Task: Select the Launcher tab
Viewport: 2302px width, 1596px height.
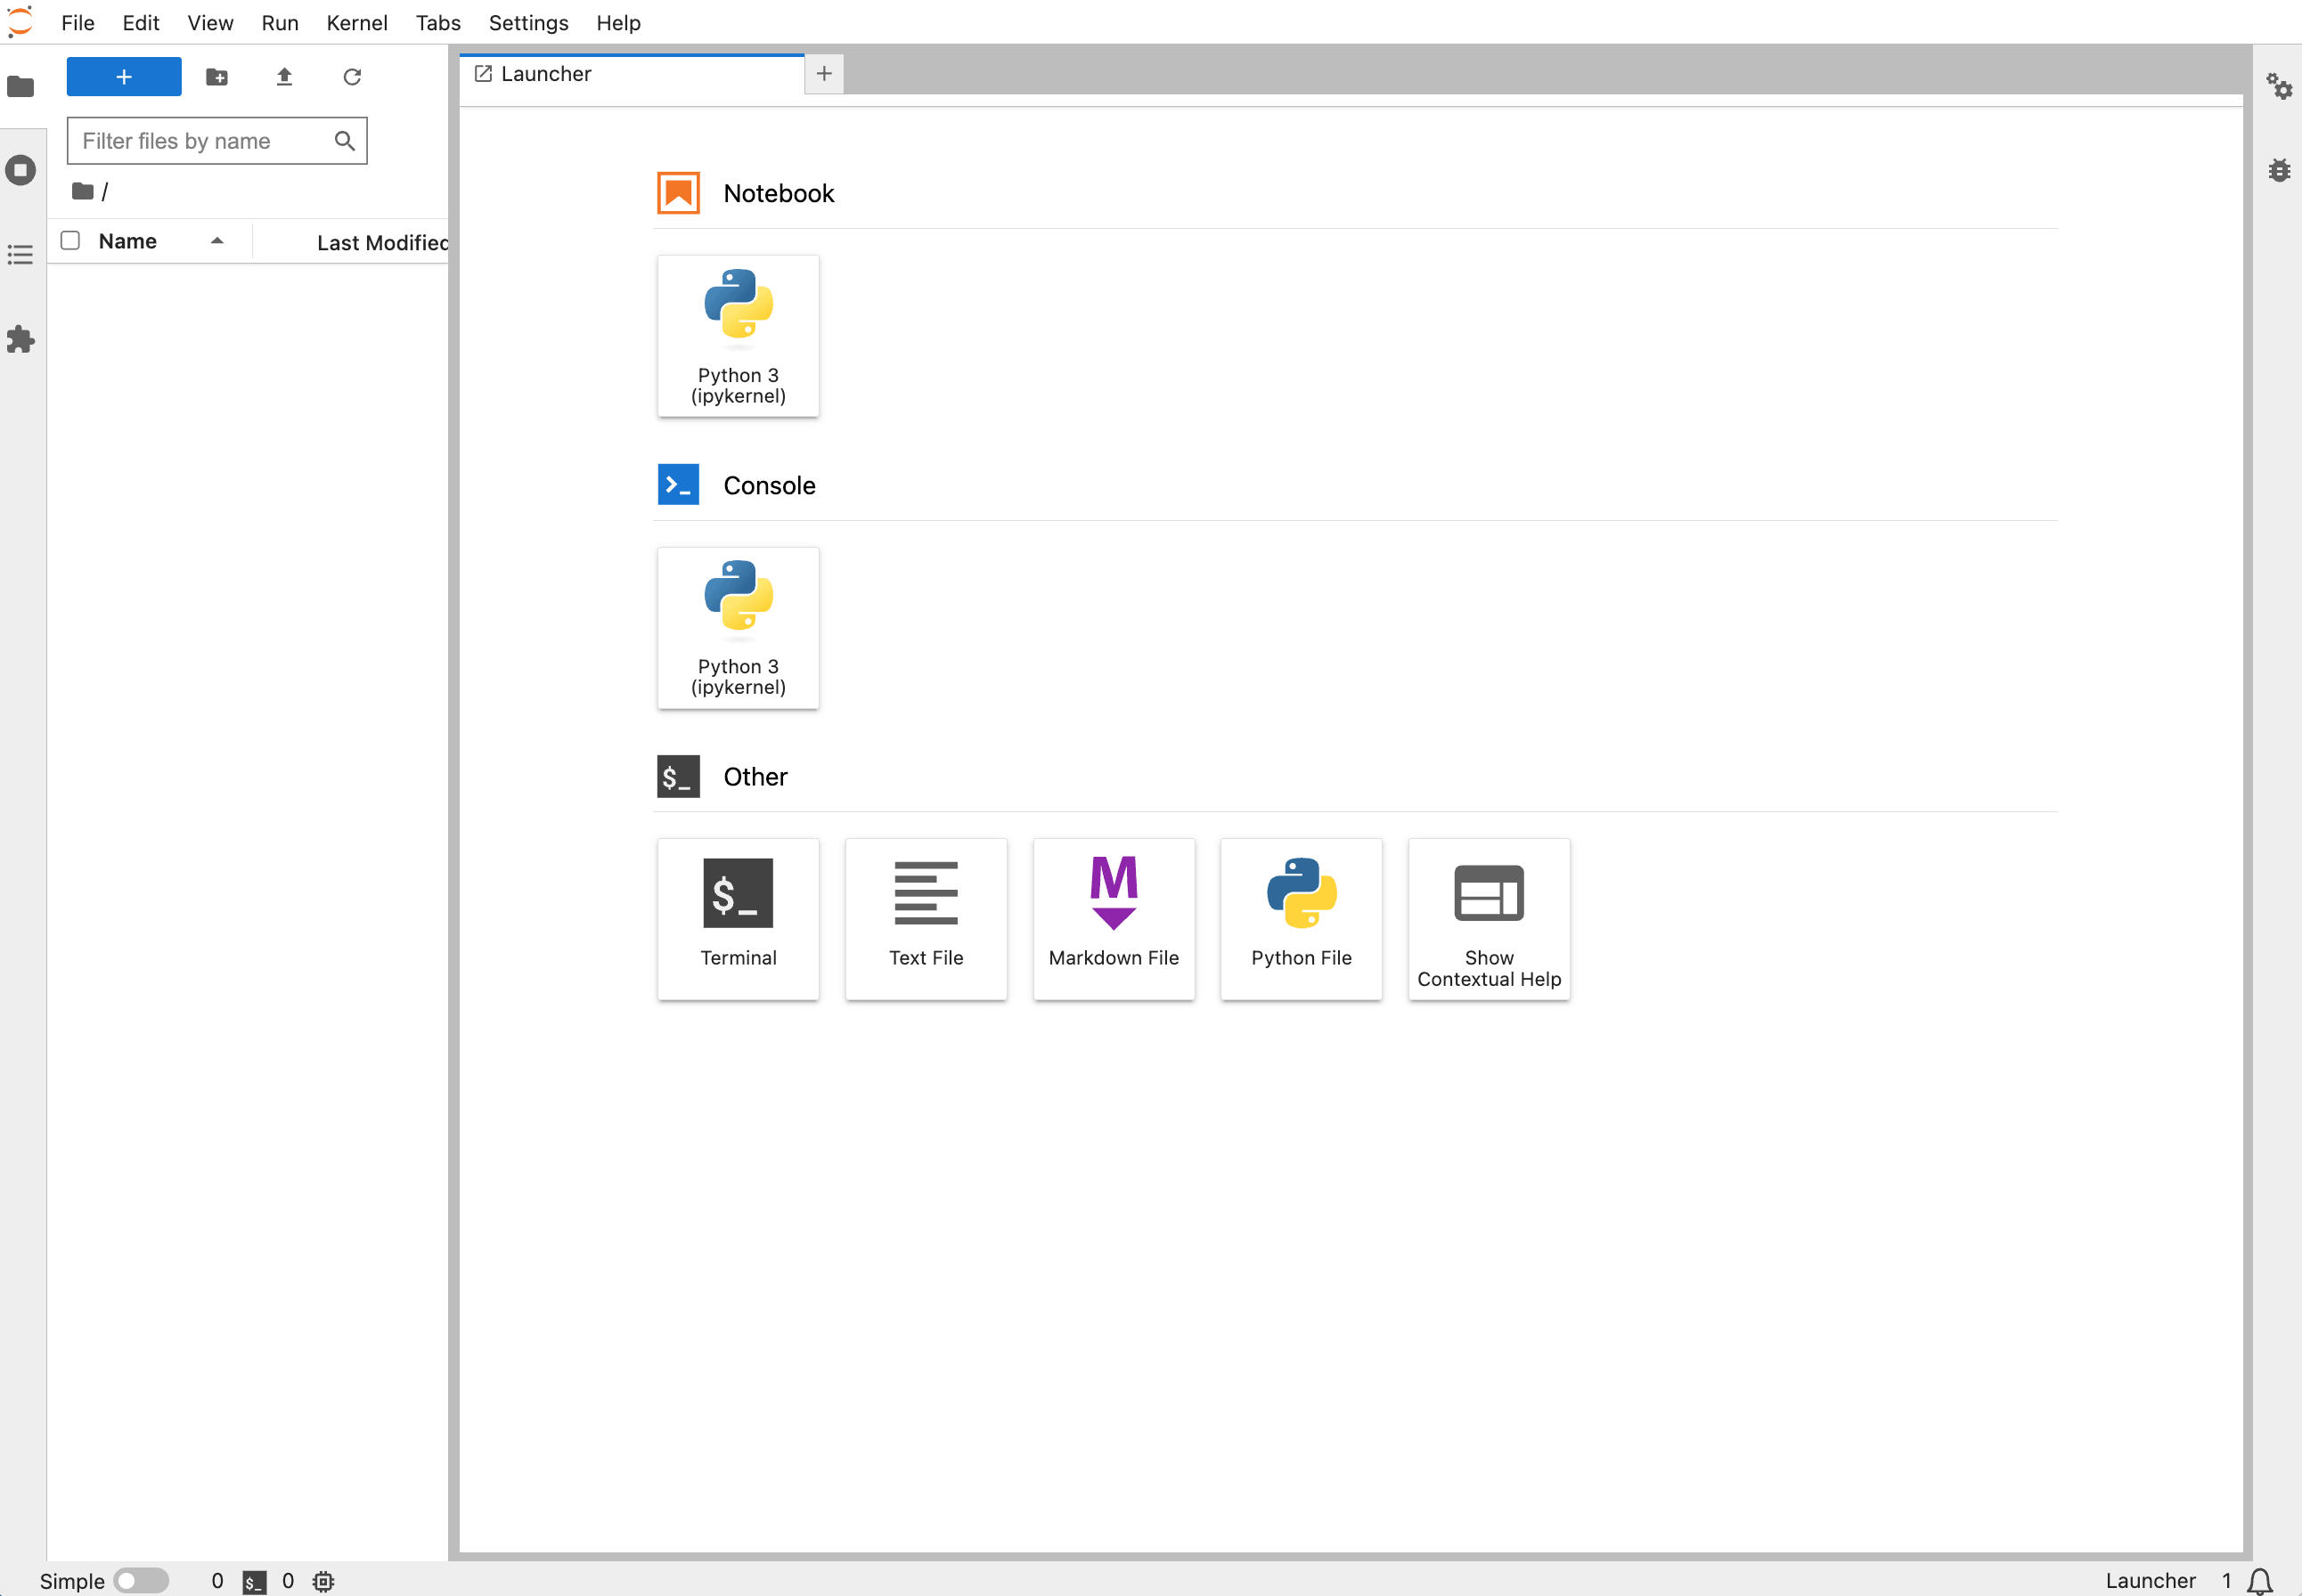Action: tap(632, 74)
